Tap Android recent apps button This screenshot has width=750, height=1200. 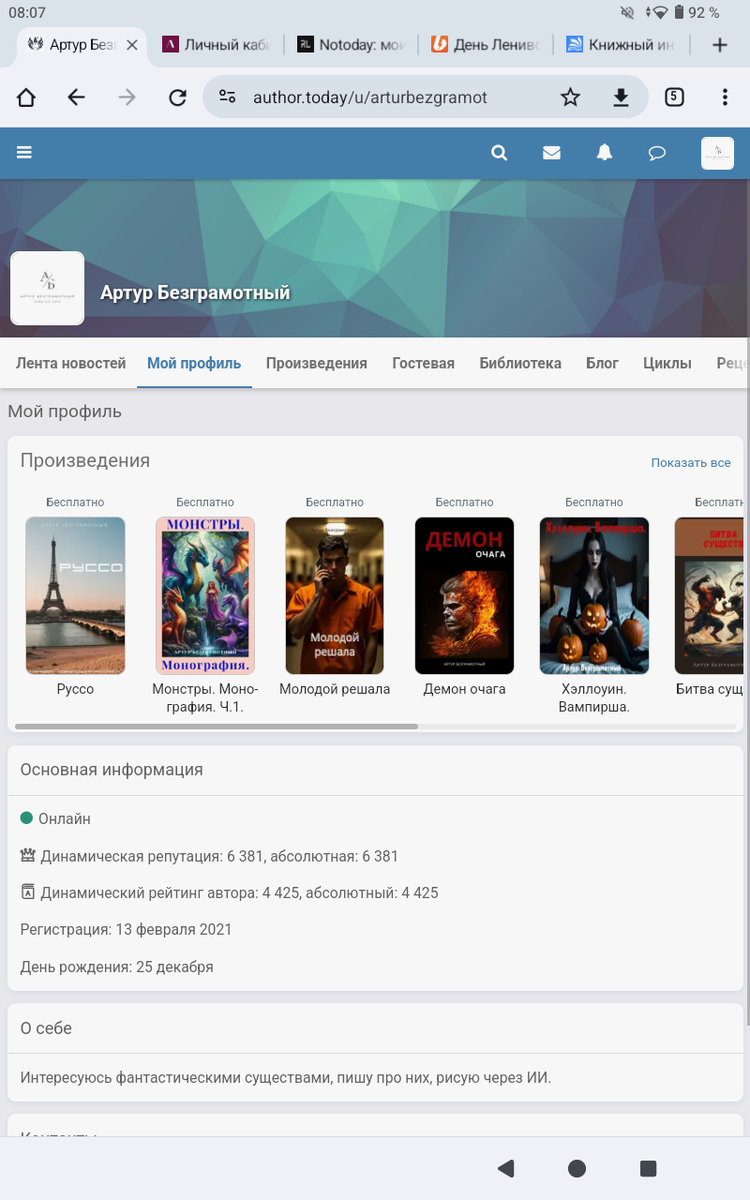click(648, 1168)
